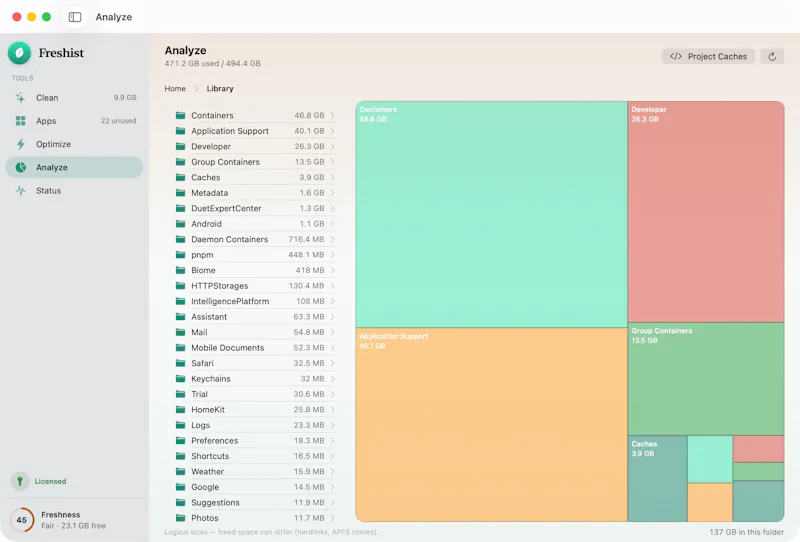Open the HomeKit folder row
This screenshot has width=800, height=542.
pos(254,410)
